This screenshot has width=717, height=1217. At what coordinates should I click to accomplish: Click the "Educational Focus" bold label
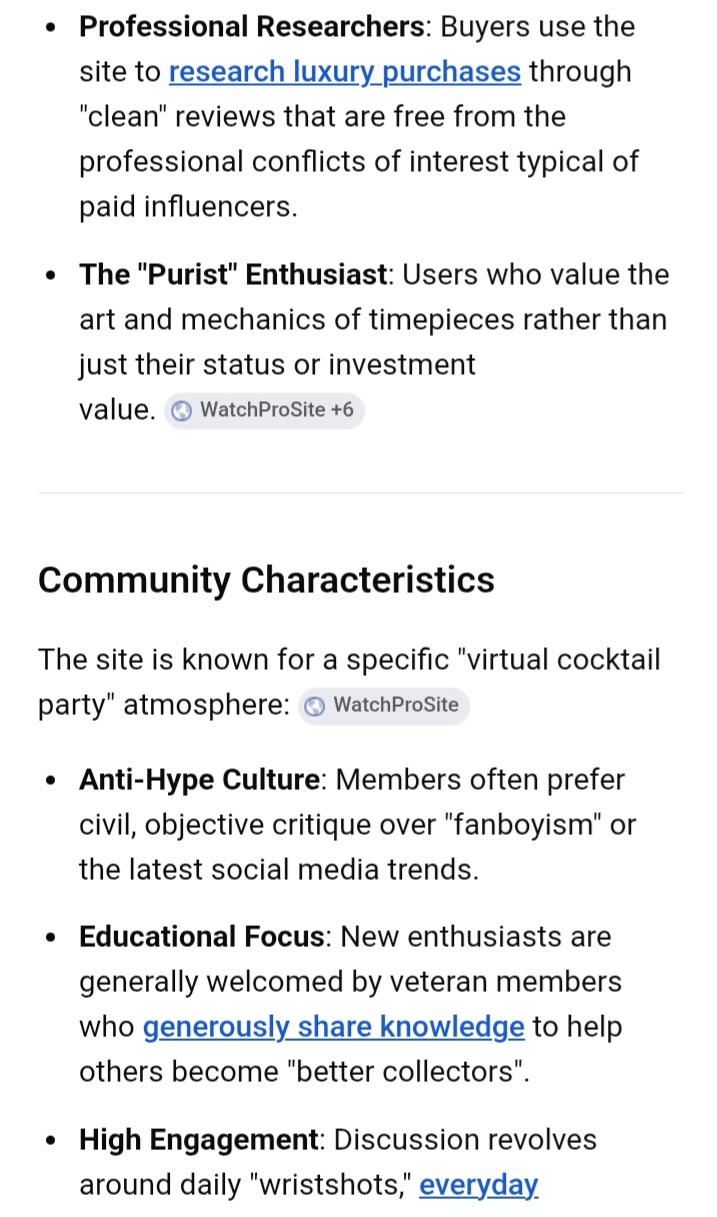pyautogui.click(x=202, y=937)
